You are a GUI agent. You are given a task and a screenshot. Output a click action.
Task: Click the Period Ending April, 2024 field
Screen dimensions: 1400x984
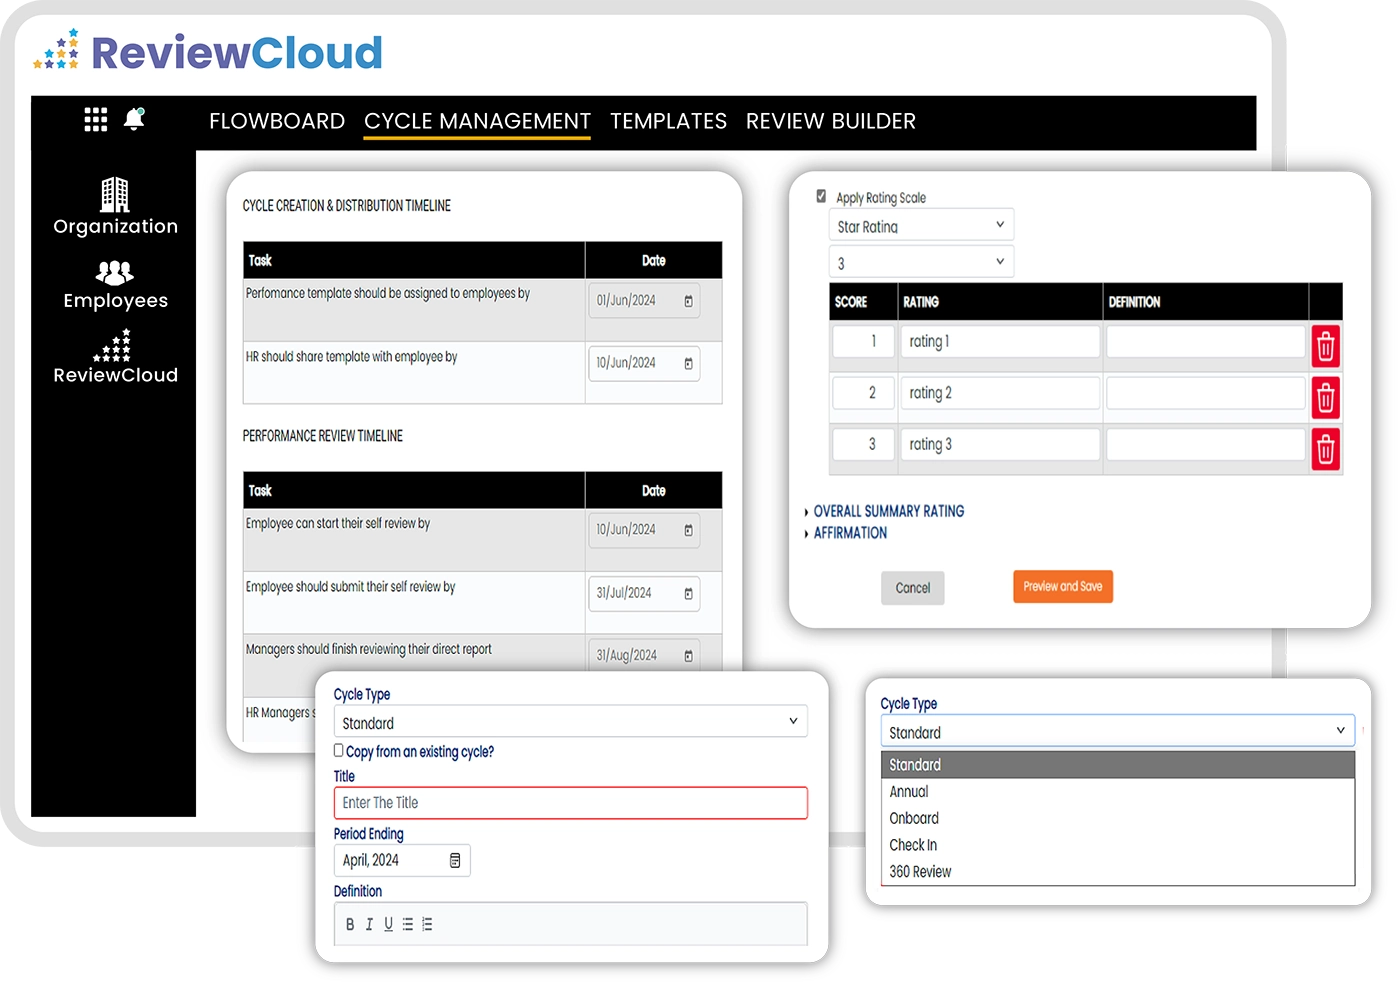(402, 860)
